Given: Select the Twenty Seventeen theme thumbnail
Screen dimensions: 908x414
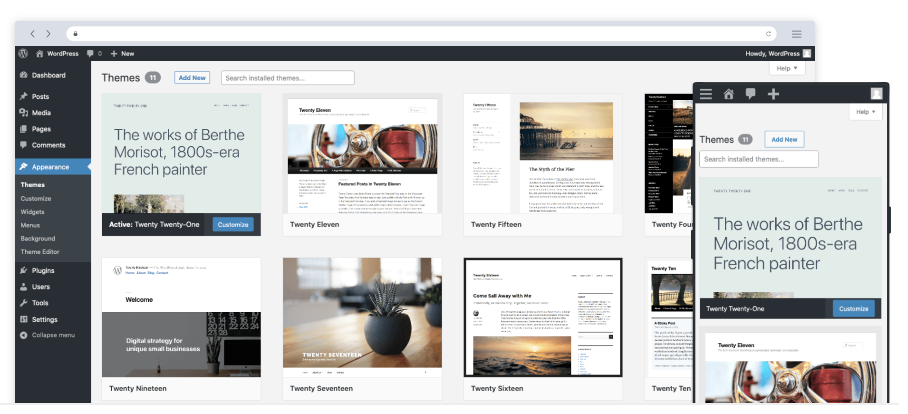Looking at the screenshot, I should click(363, 317).
